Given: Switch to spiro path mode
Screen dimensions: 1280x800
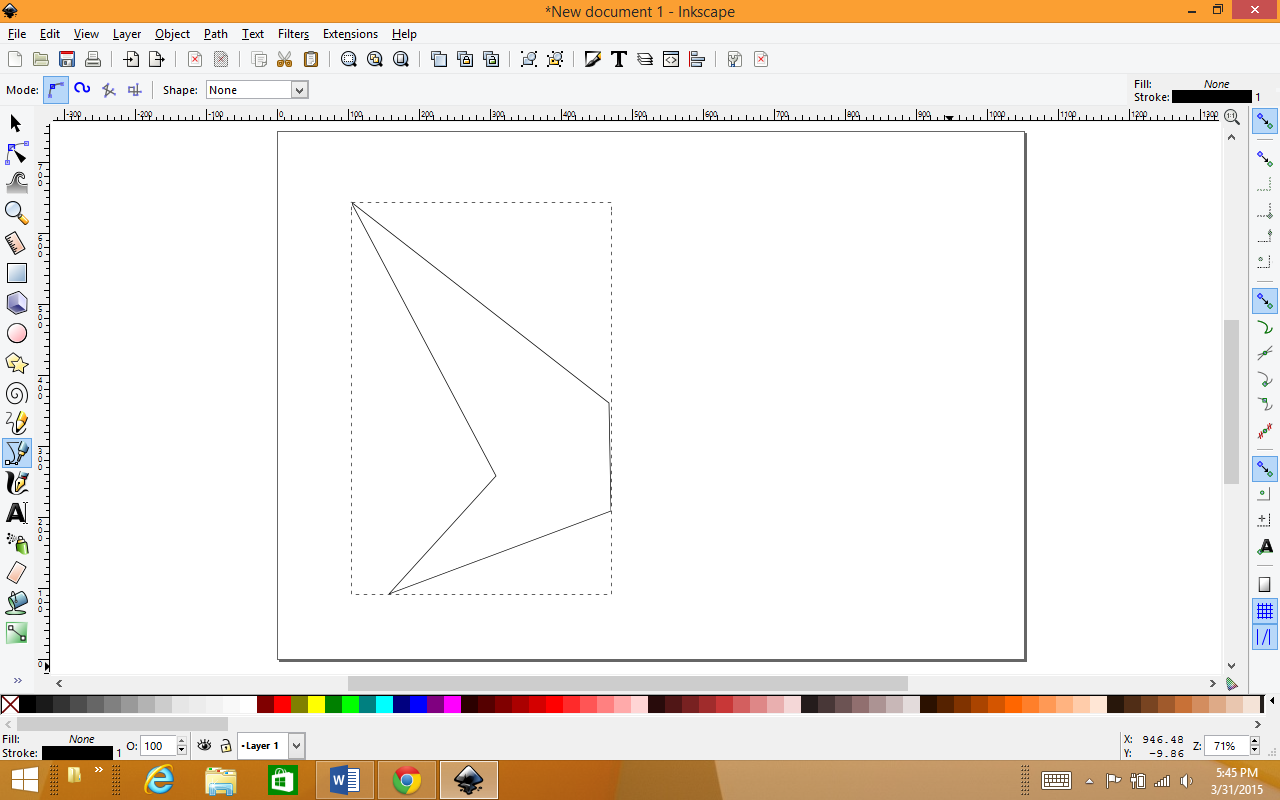Looking at the screenshot, I should [x=82, y=89].
